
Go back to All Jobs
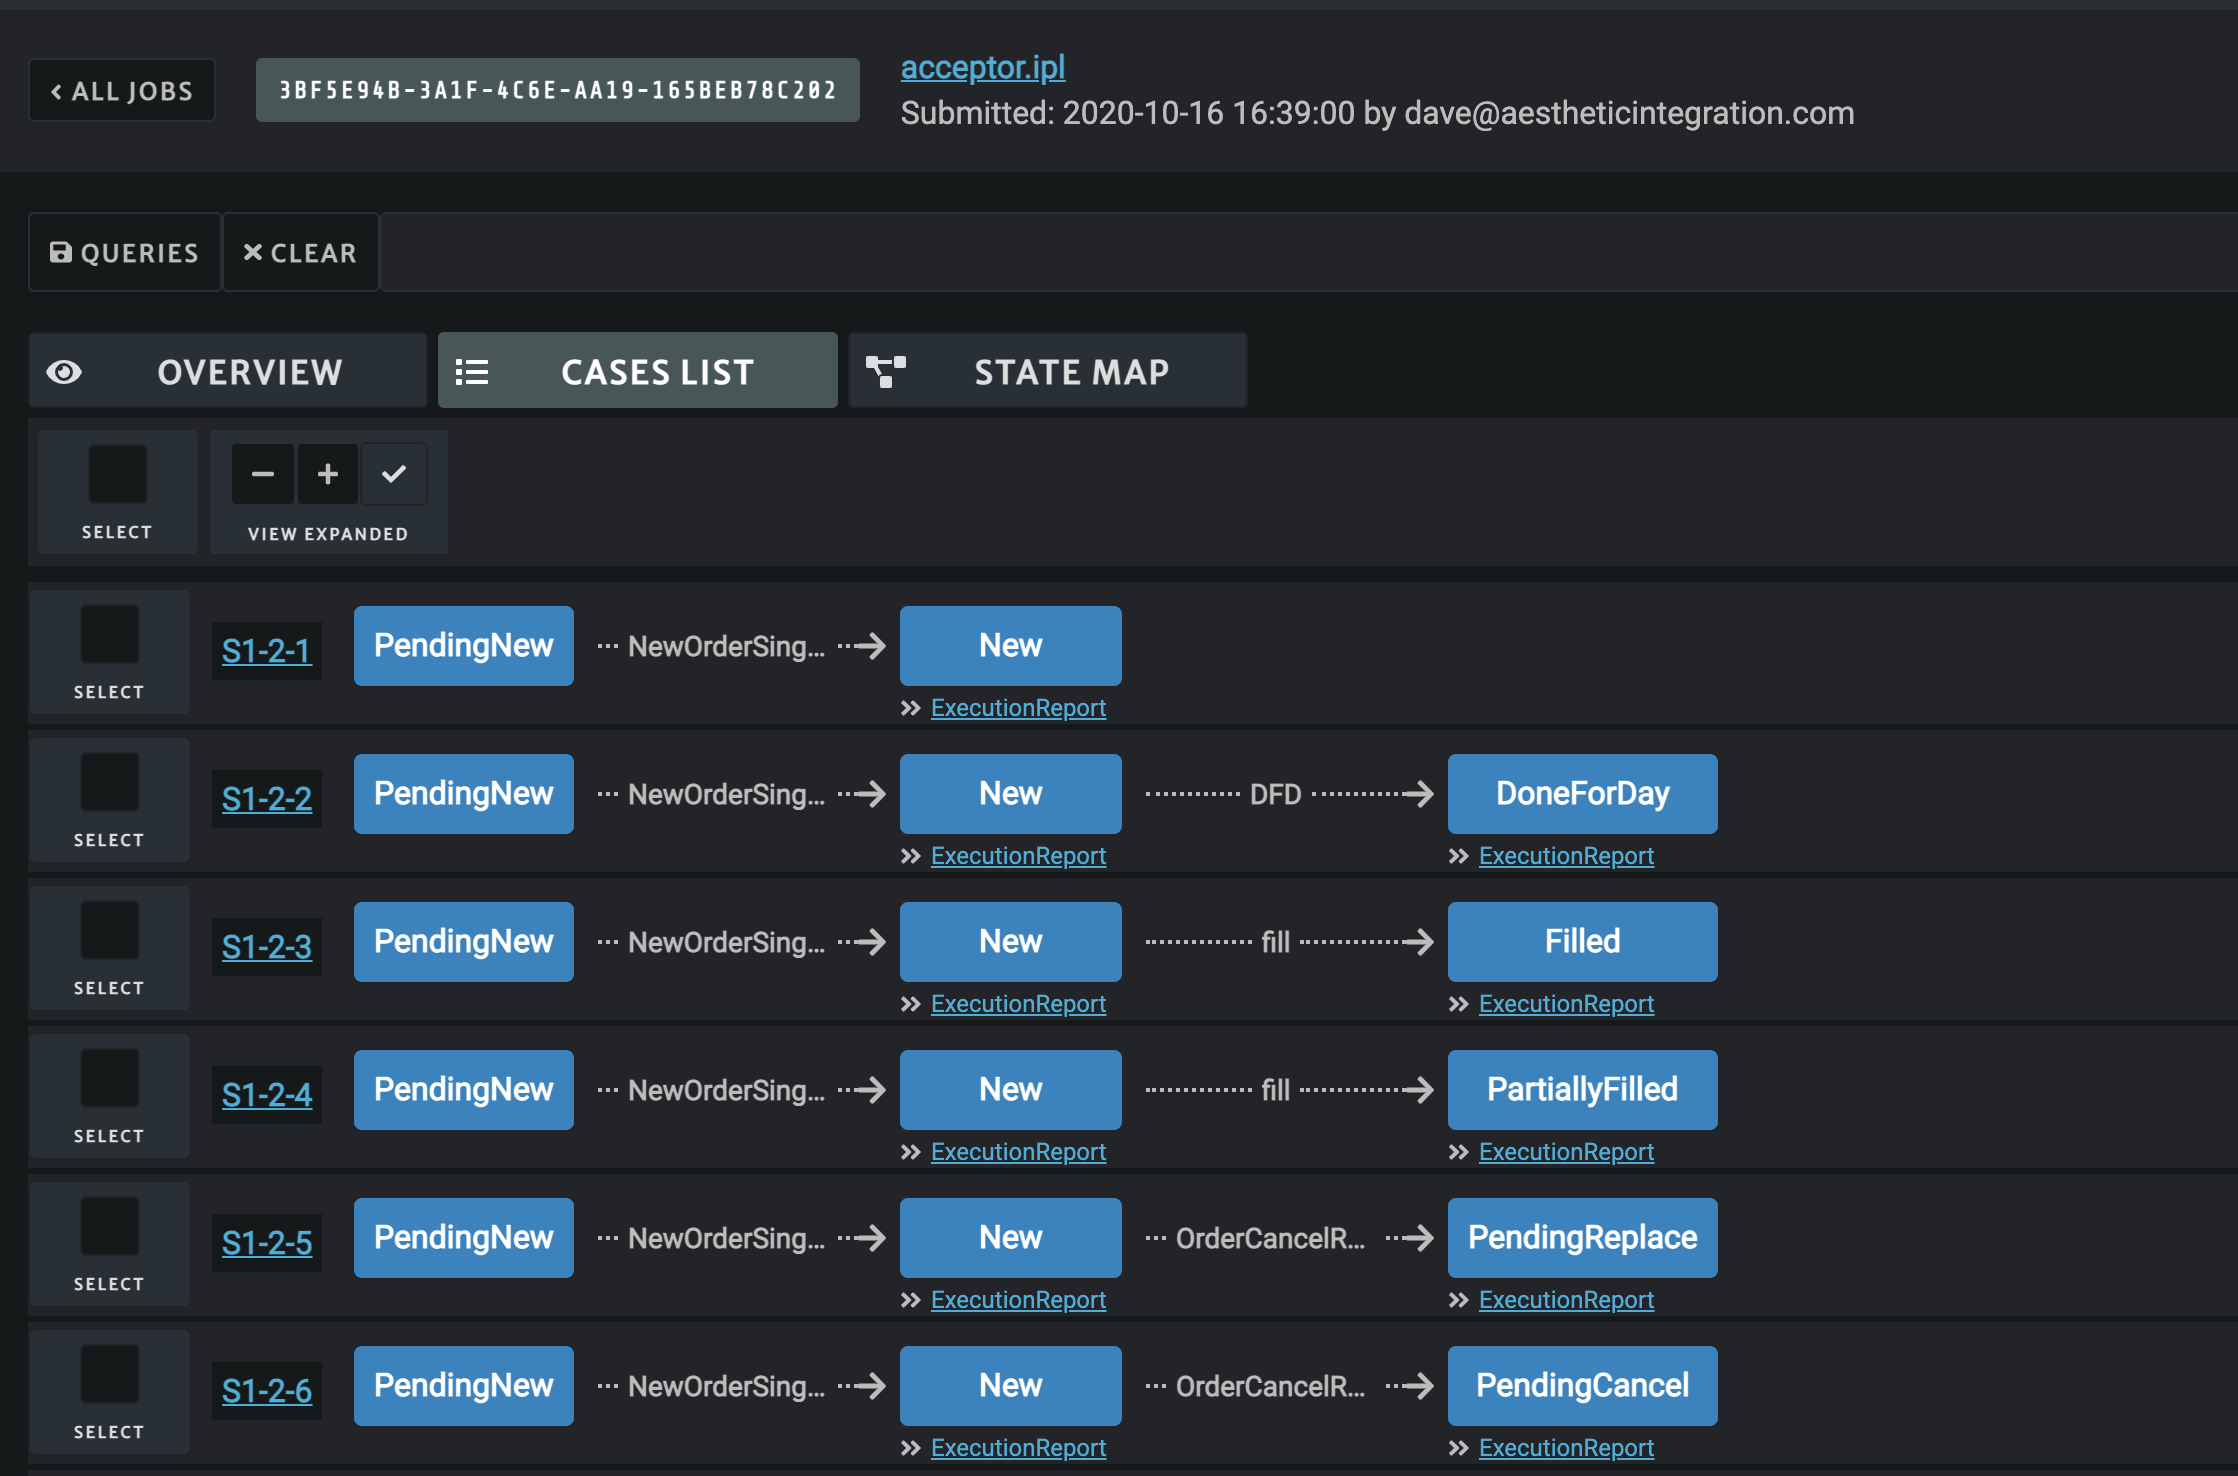122,91
